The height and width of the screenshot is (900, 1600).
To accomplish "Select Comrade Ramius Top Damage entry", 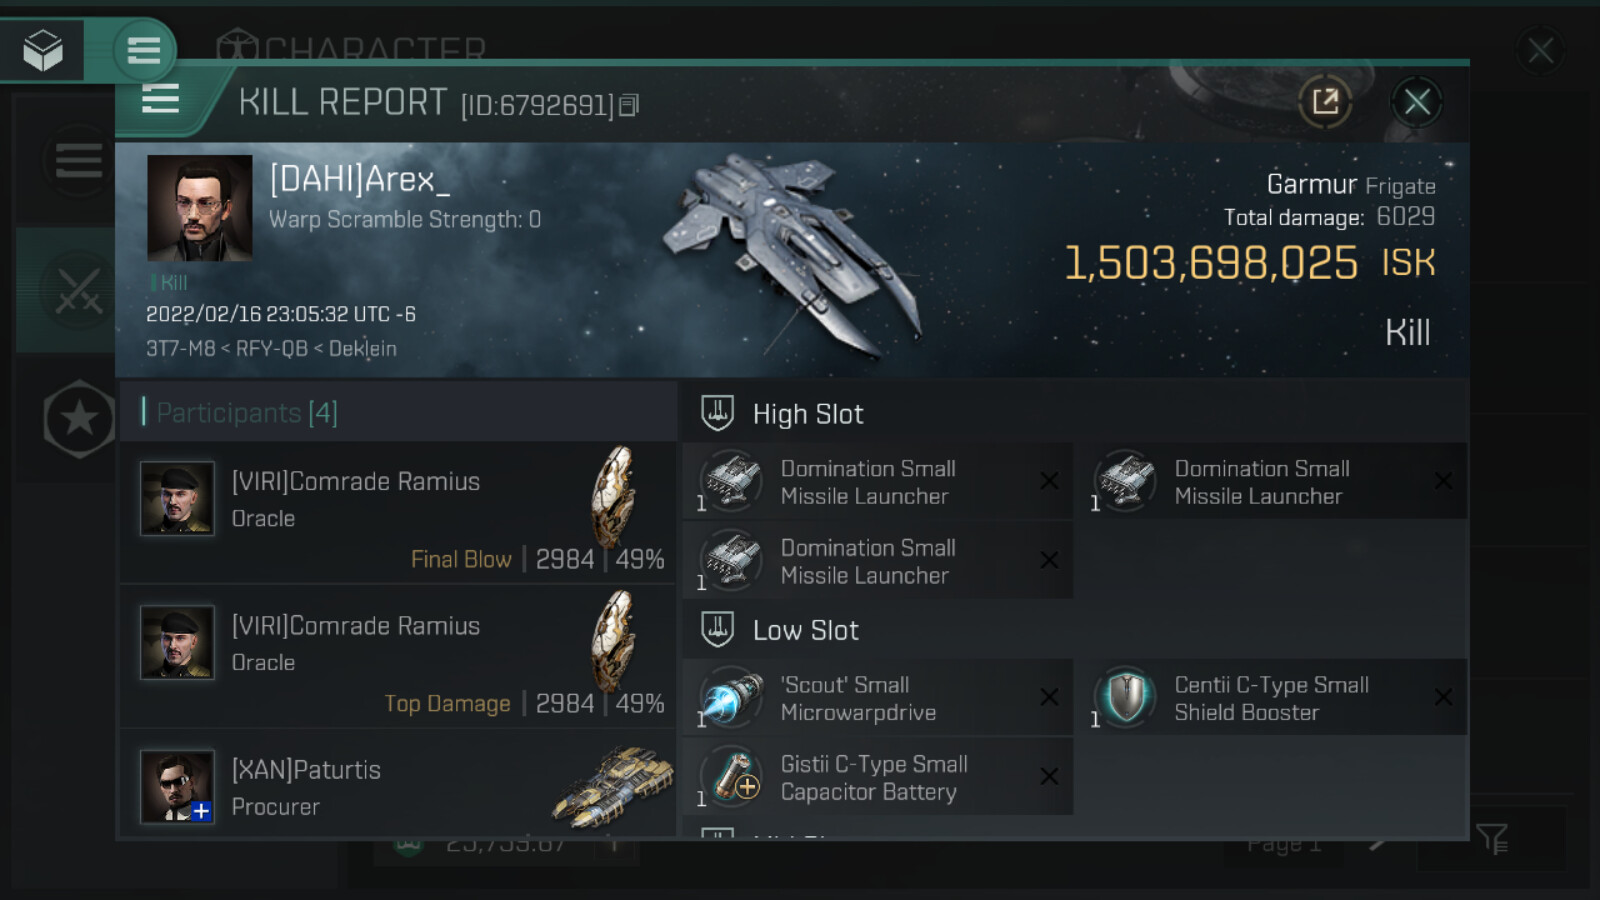I will coord(398,657).
